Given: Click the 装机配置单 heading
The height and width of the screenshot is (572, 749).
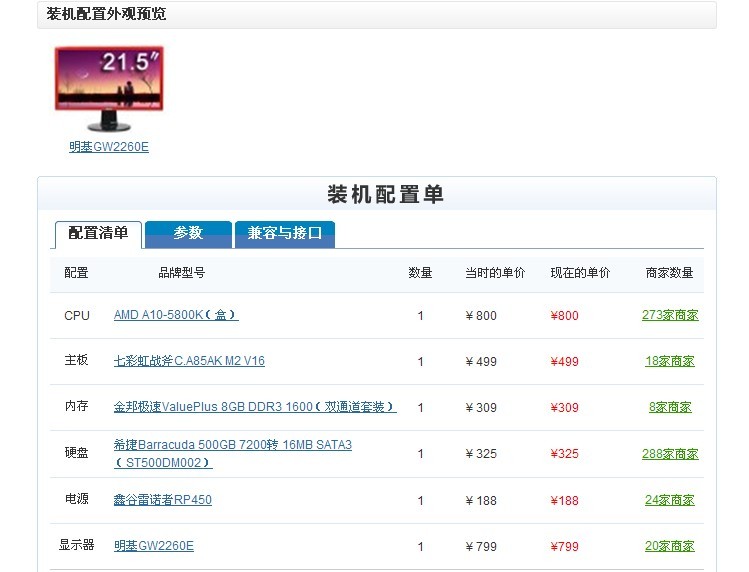Looking at the screenshot, I should (x=386, y=194).
